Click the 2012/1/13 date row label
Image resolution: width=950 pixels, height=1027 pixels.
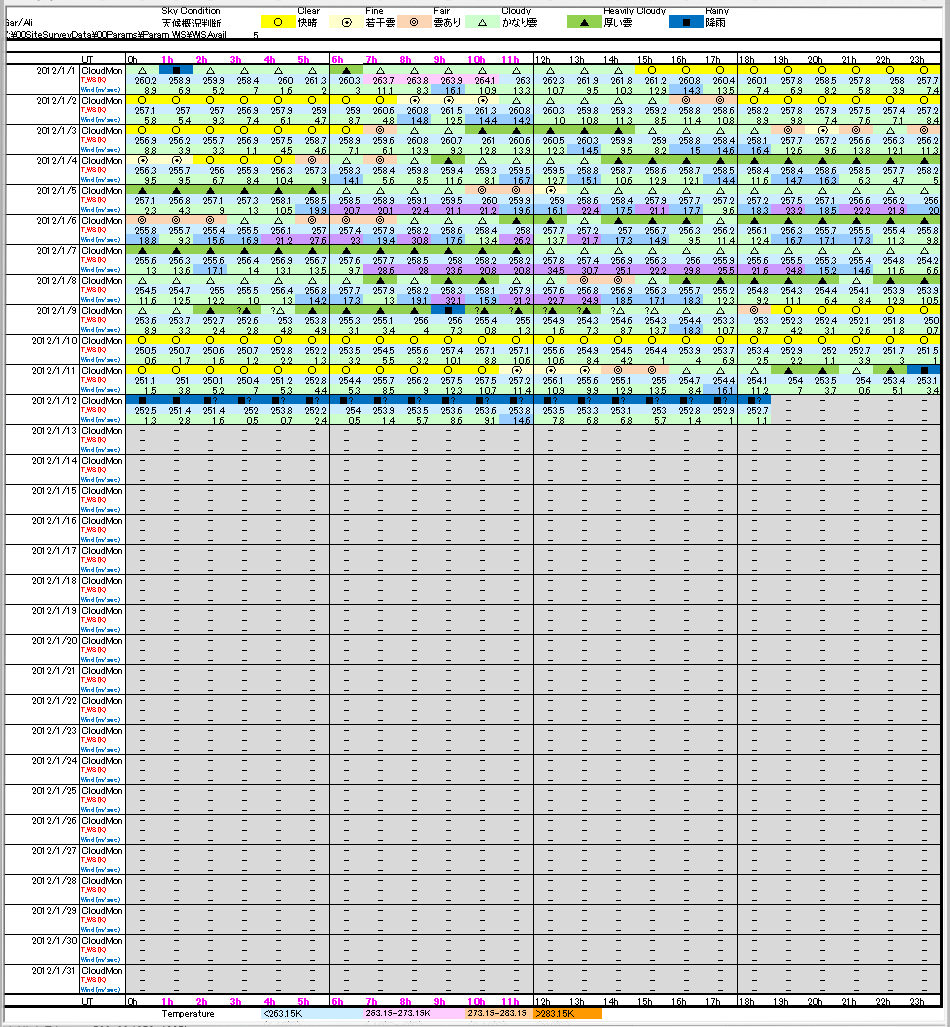tap(56, 431)
